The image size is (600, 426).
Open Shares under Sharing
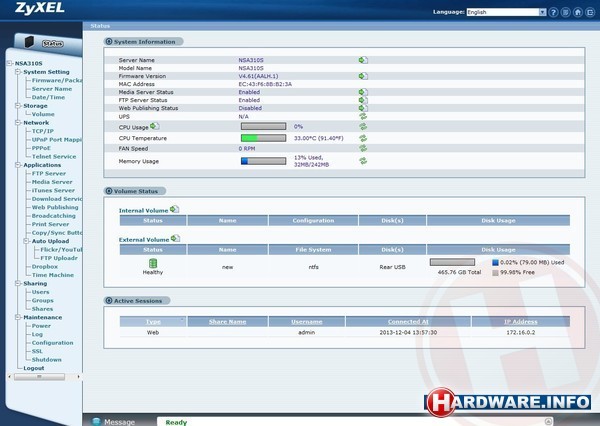pos(42,309)
